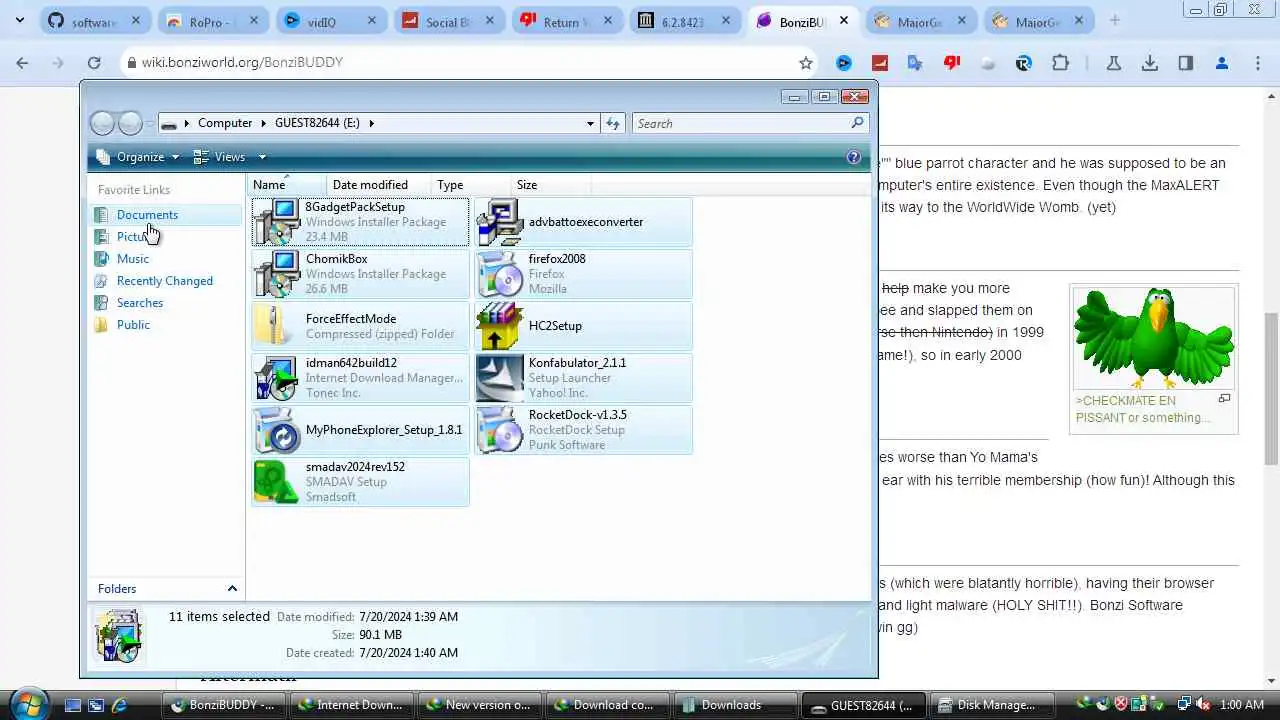The height and width of the screenshot is (720, 1280).
Task: Select the firefox2008 file icon
Action: 499,274
